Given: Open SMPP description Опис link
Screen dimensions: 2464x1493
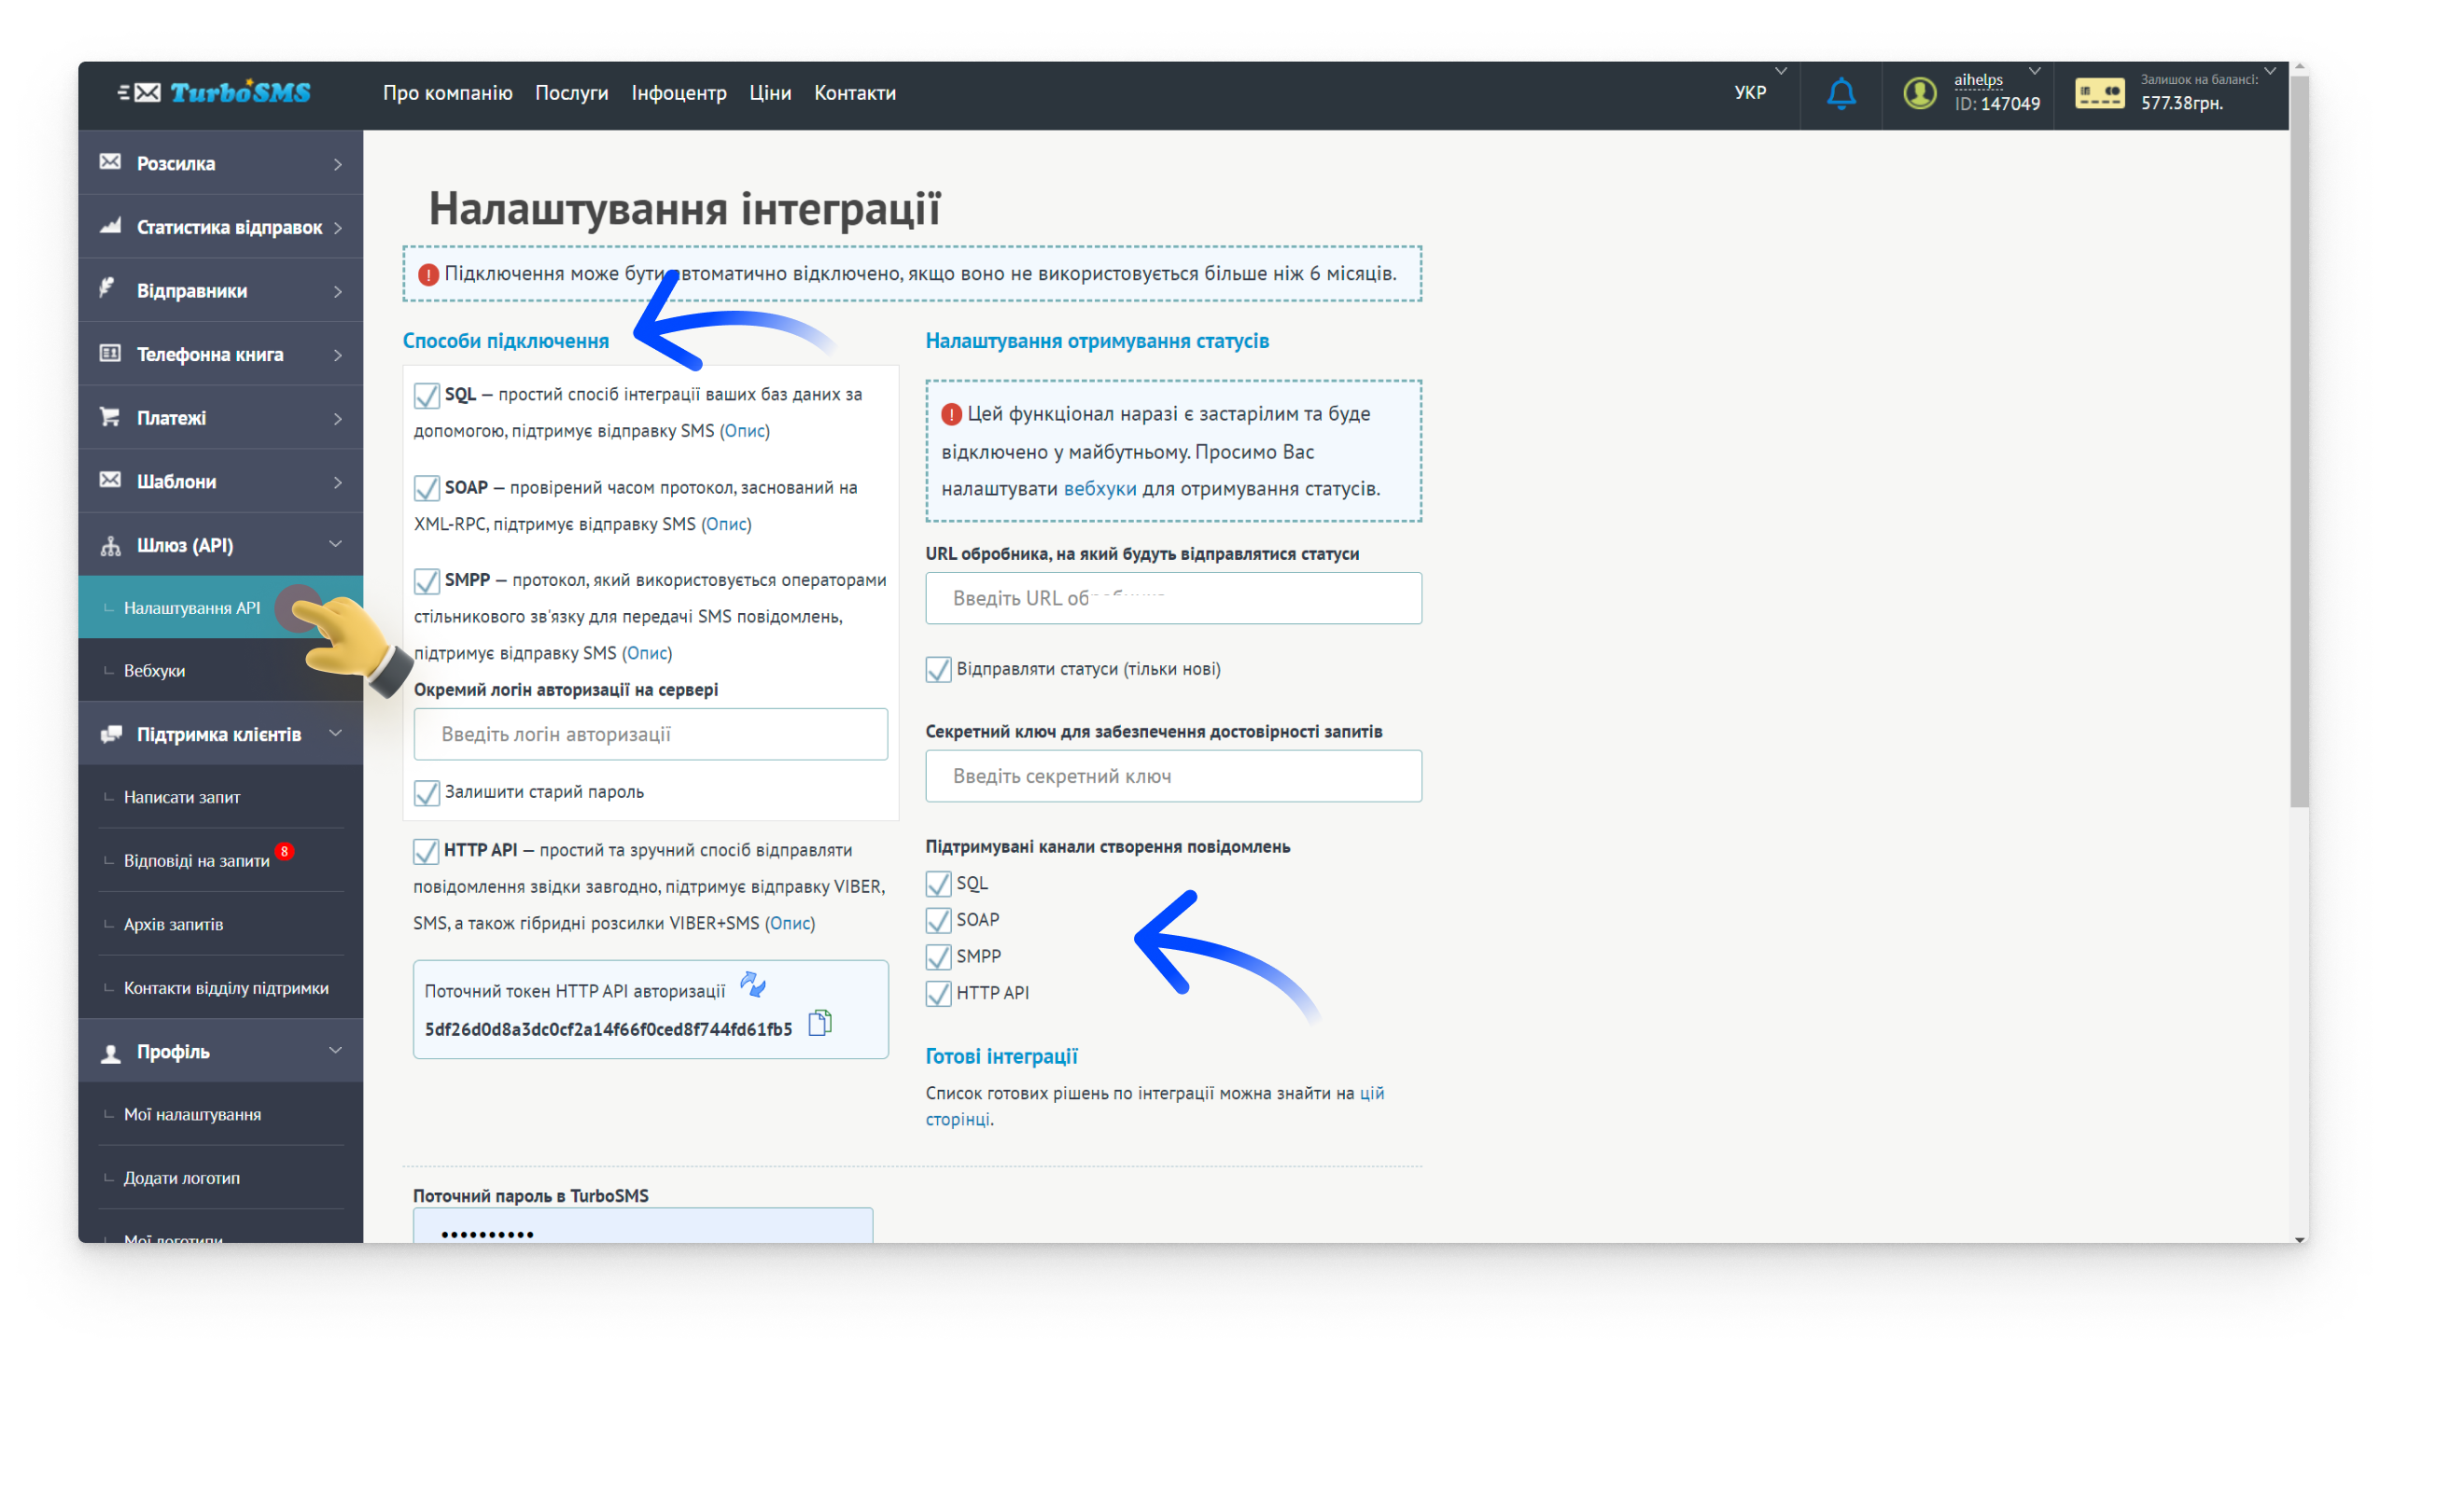Looking at the screenshot, I should tap(647, 653).
